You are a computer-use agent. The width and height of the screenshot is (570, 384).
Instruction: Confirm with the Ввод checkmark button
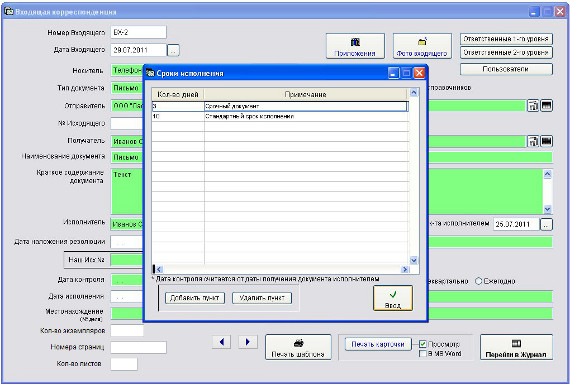[x=393, y=298]
